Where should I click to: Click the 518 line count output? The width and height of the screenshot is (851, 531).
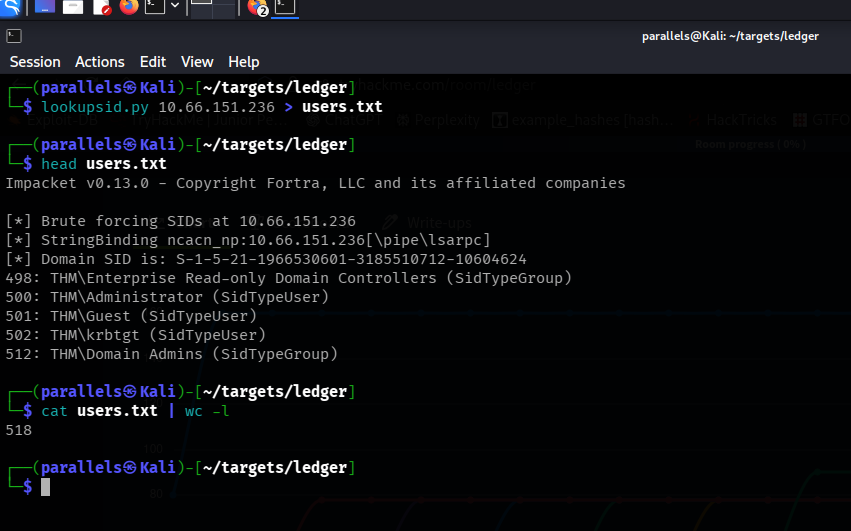pyautogui.click(x=19, y=430)
